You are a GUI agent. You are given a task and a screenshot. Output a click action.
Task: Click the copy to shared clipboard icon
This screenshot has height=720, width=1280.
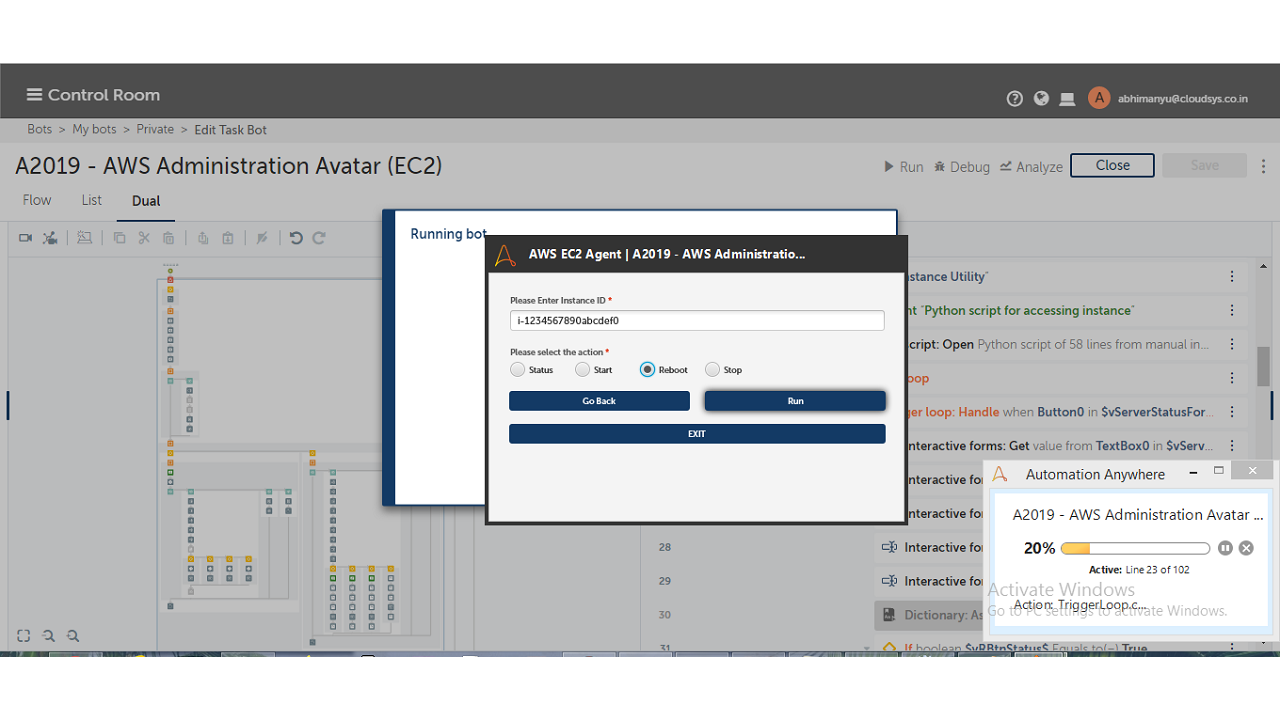click(x=203, y=238)
